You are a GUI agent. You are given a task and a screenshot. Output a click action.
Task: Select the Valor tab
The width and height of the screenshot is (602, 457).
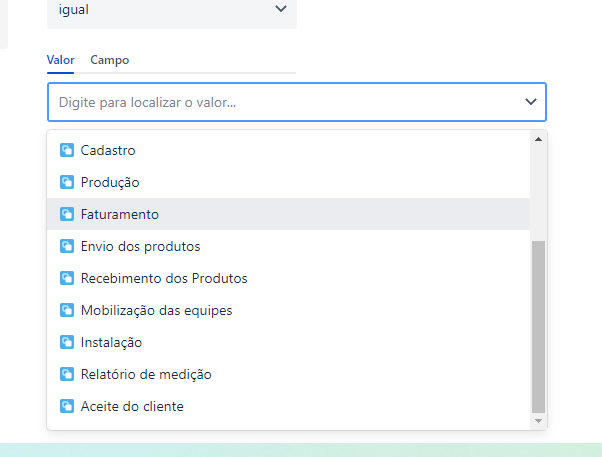(x=60, y=60)
